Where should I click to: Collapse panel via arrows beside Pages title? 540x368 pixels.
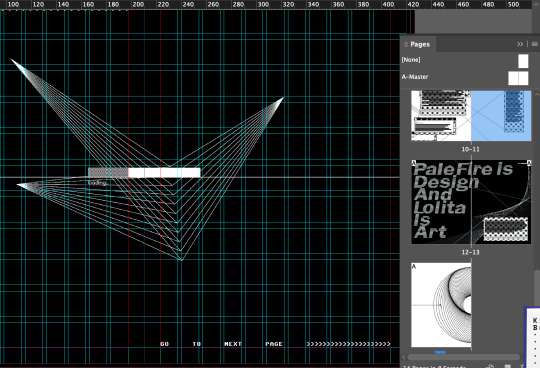tap(406, 44)
